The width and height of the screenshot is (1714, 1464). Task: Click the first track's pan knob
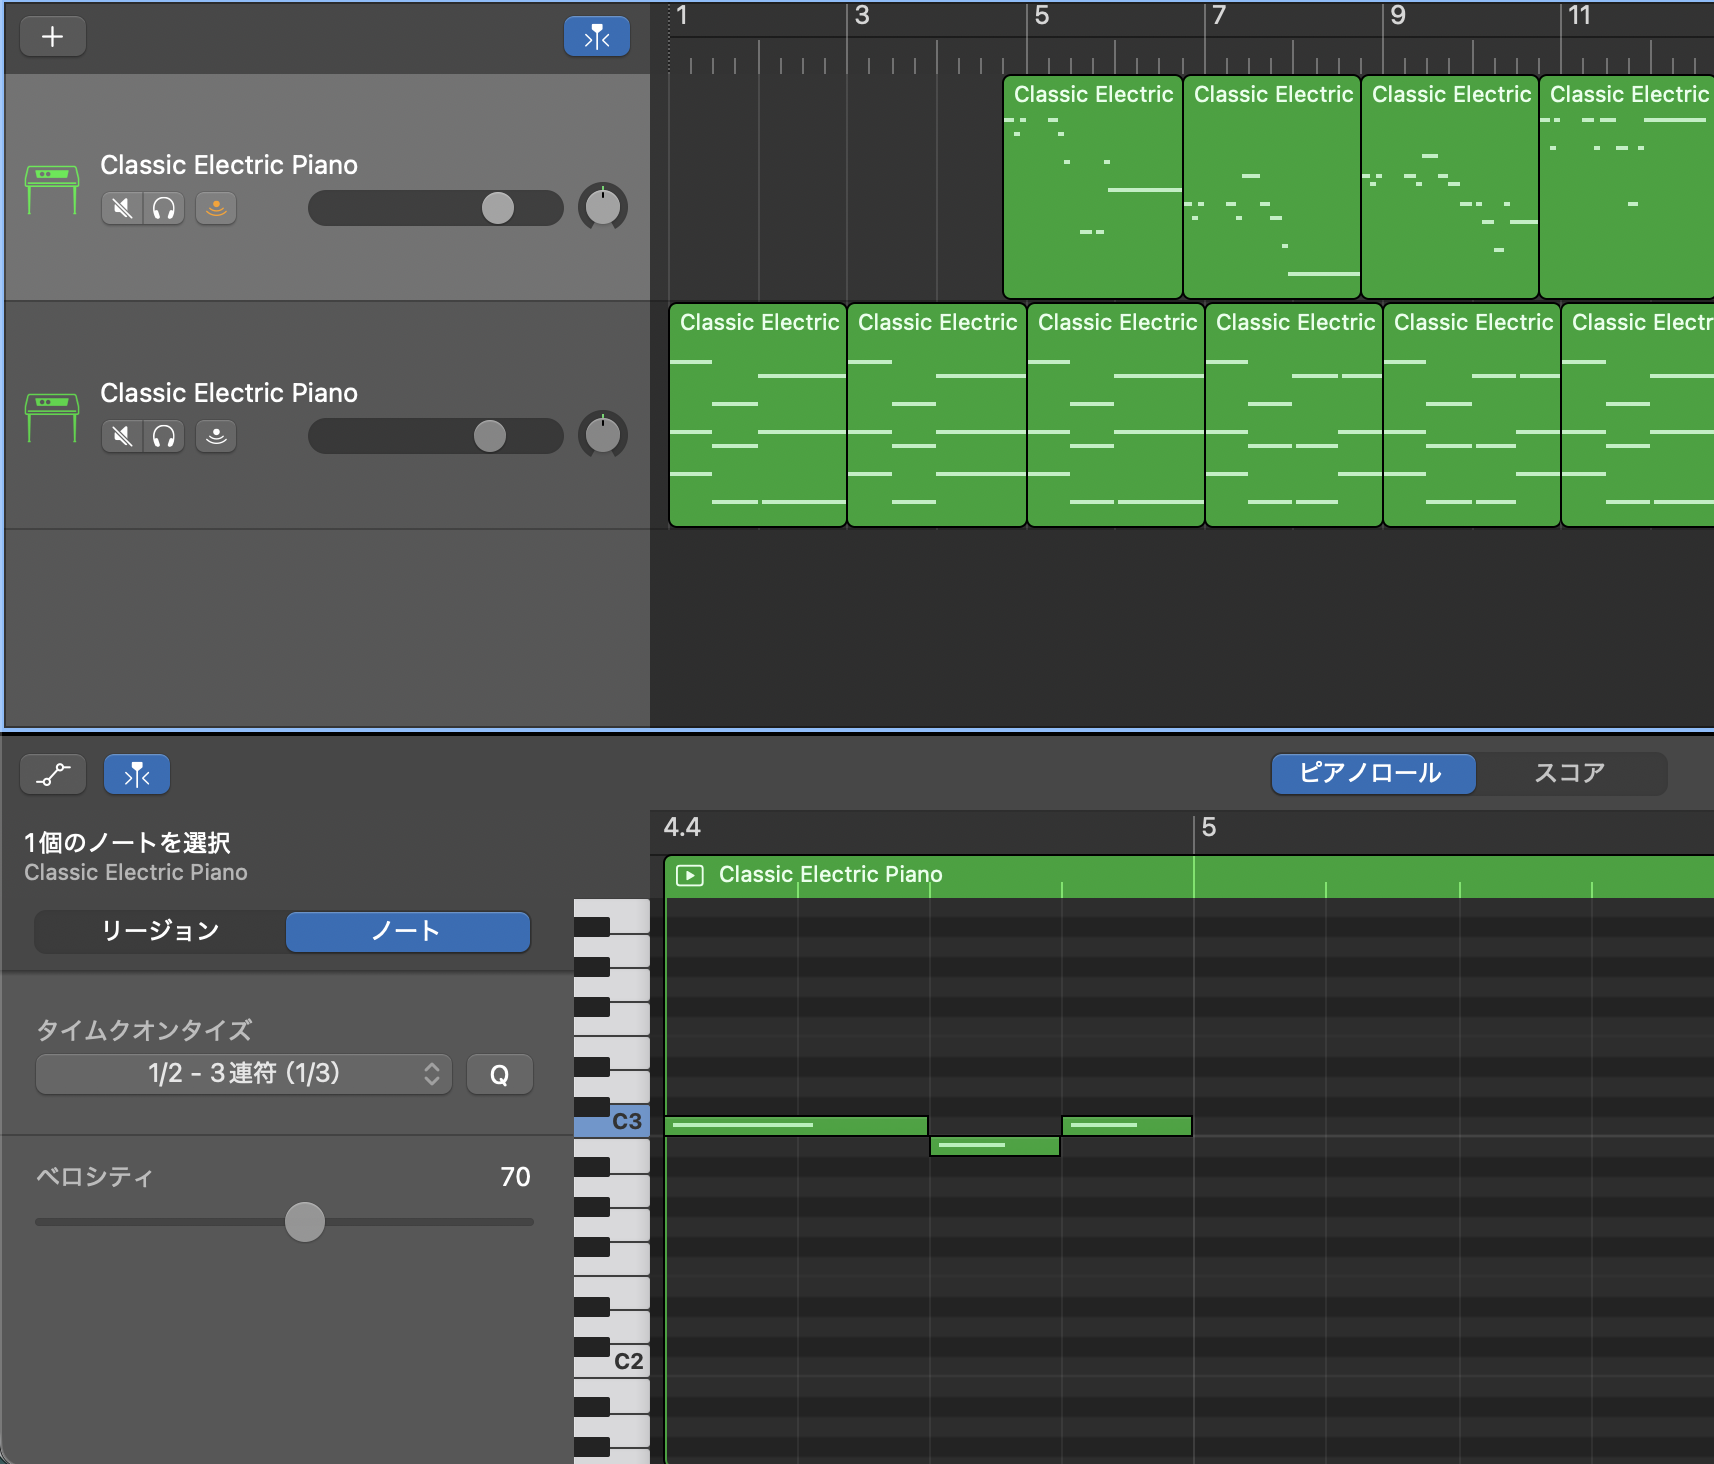click(x=602, y=207)
